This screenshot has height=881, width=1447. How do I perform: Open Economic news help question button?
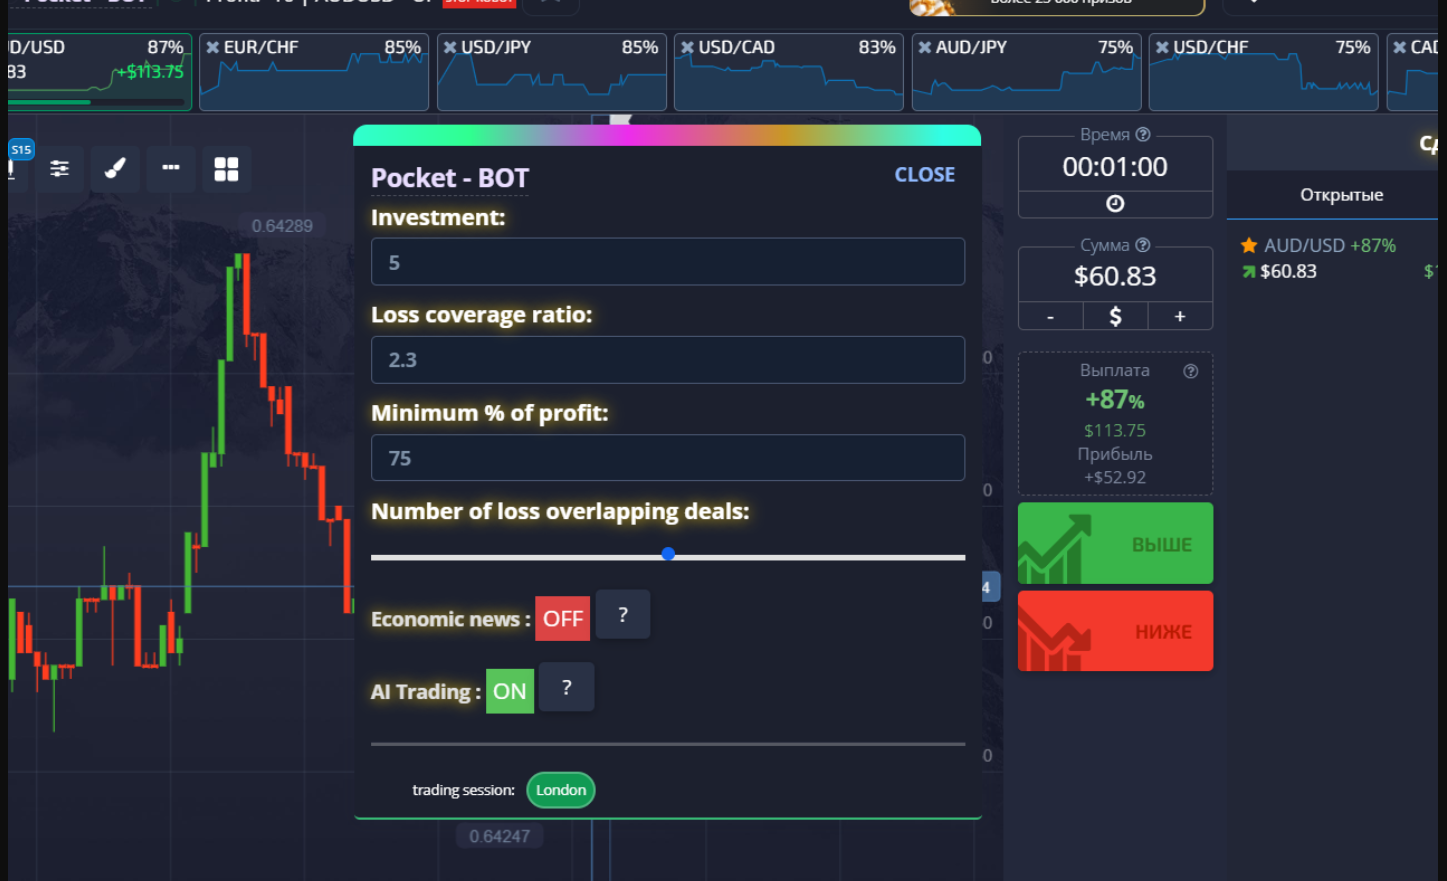tap(623, 615)
